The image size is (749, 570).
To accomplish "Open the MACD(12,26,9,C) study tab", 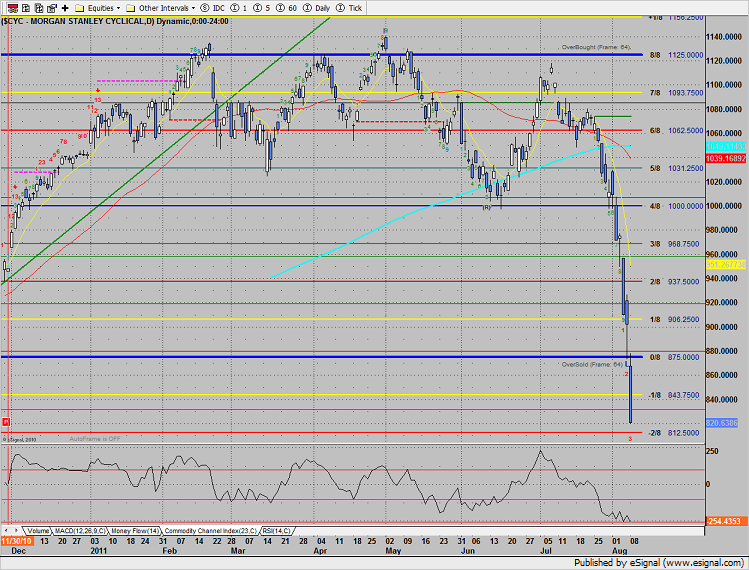I will [80, 531].
